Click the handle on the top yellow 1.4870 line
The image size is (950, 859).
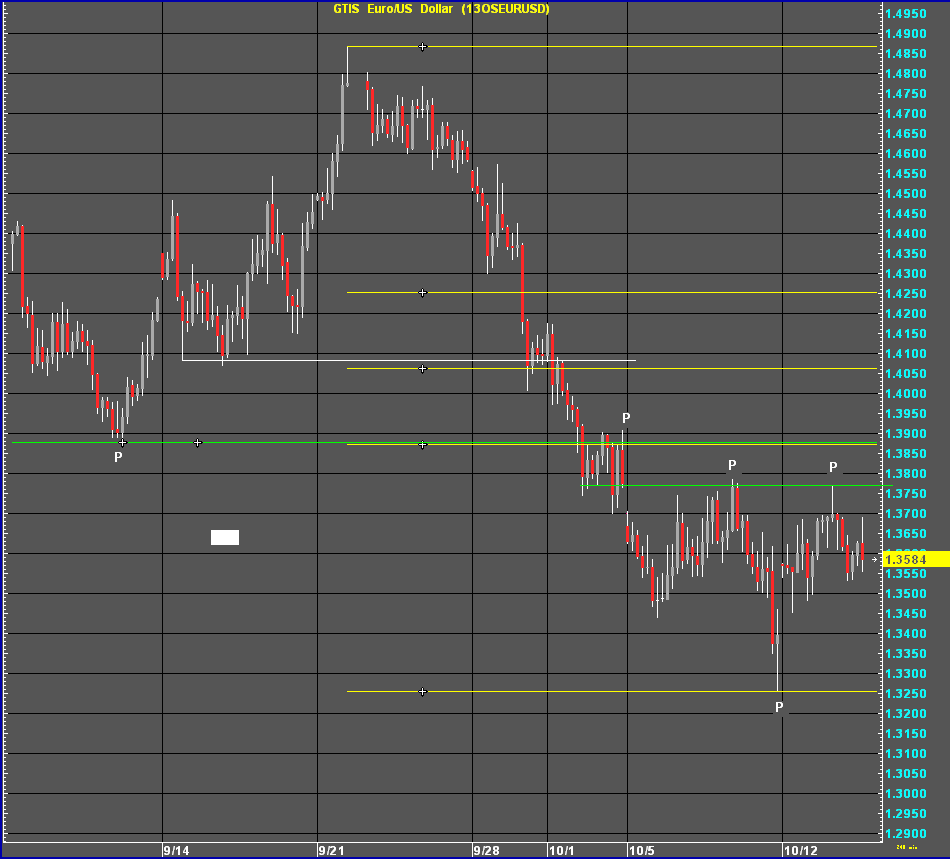pyautogui.click(x=423, y=47)
